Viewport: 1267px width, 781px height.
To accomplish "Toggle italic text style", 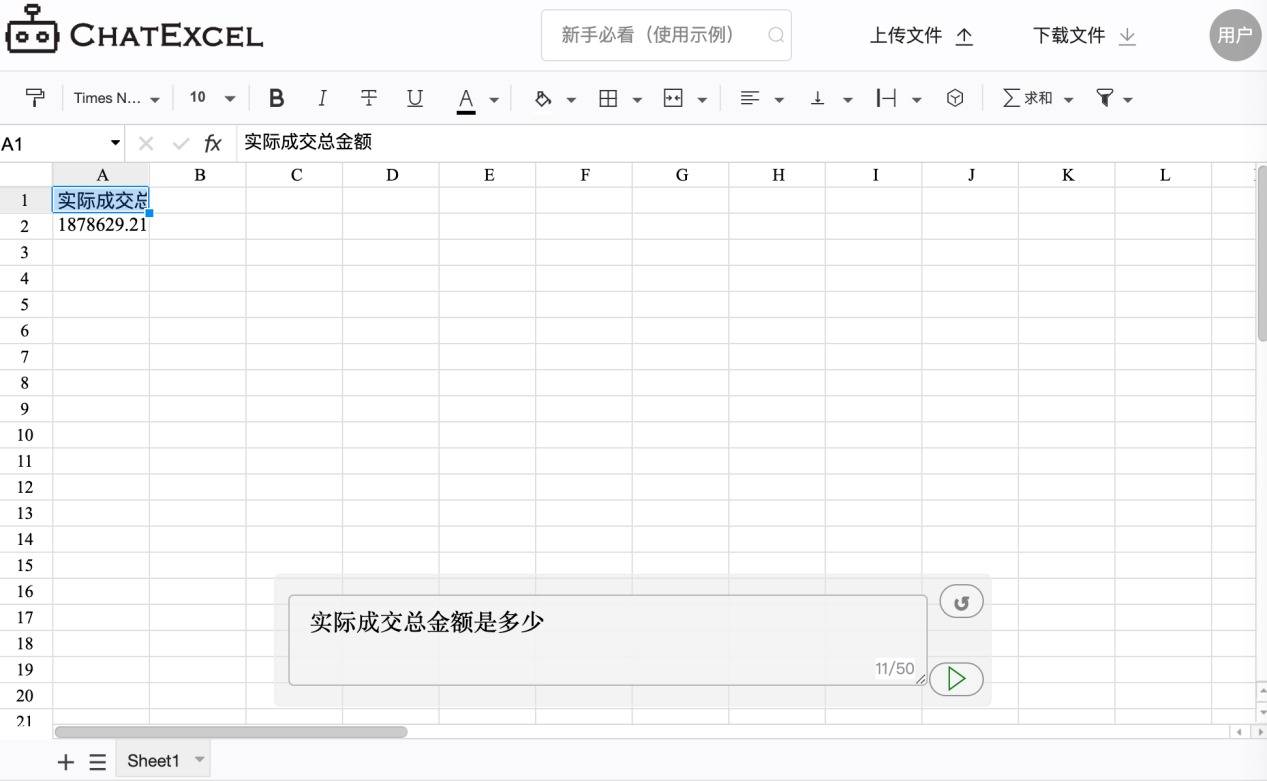I will (x=322, y=98).
